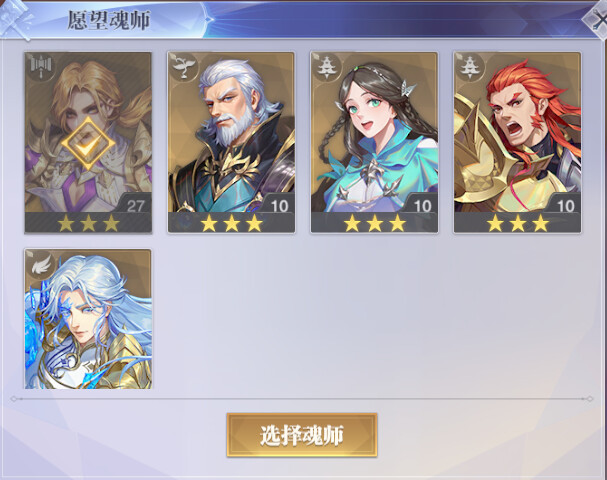This screenshot has width=607, height=480.
Task: Close the 愿望魂师 wish panel
Action: tap(597, 18)
